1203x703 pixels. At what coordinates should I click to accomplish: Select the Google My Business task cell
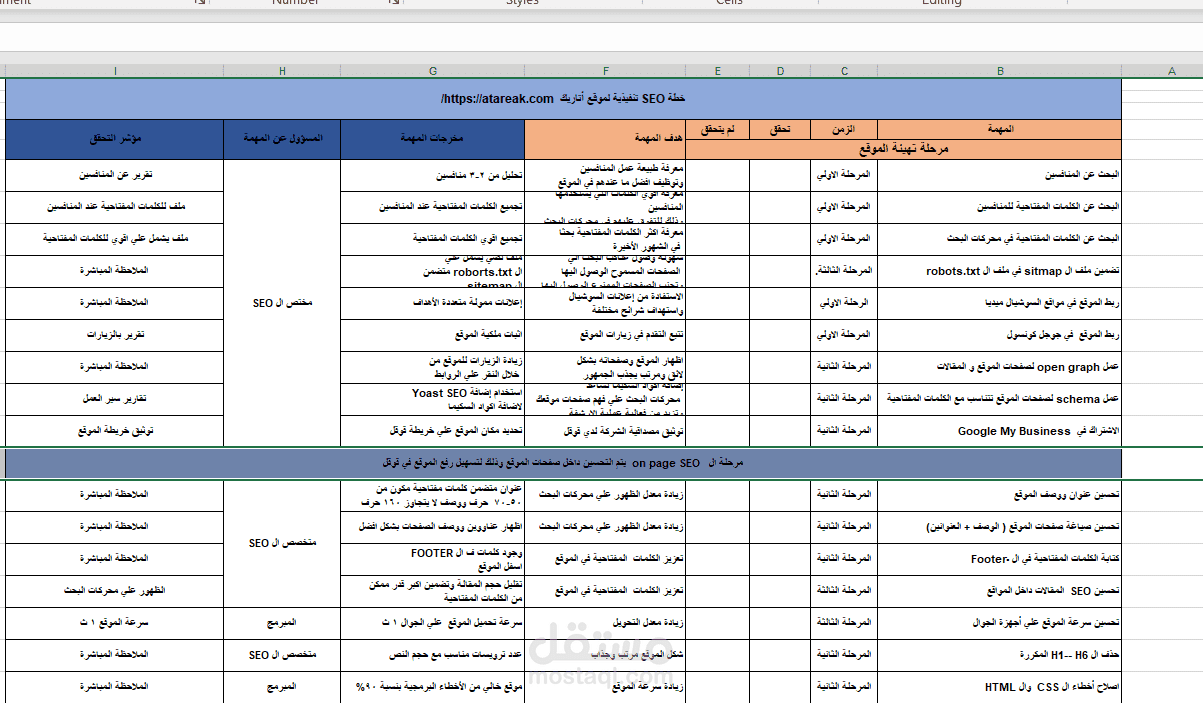click(1000, 431)
